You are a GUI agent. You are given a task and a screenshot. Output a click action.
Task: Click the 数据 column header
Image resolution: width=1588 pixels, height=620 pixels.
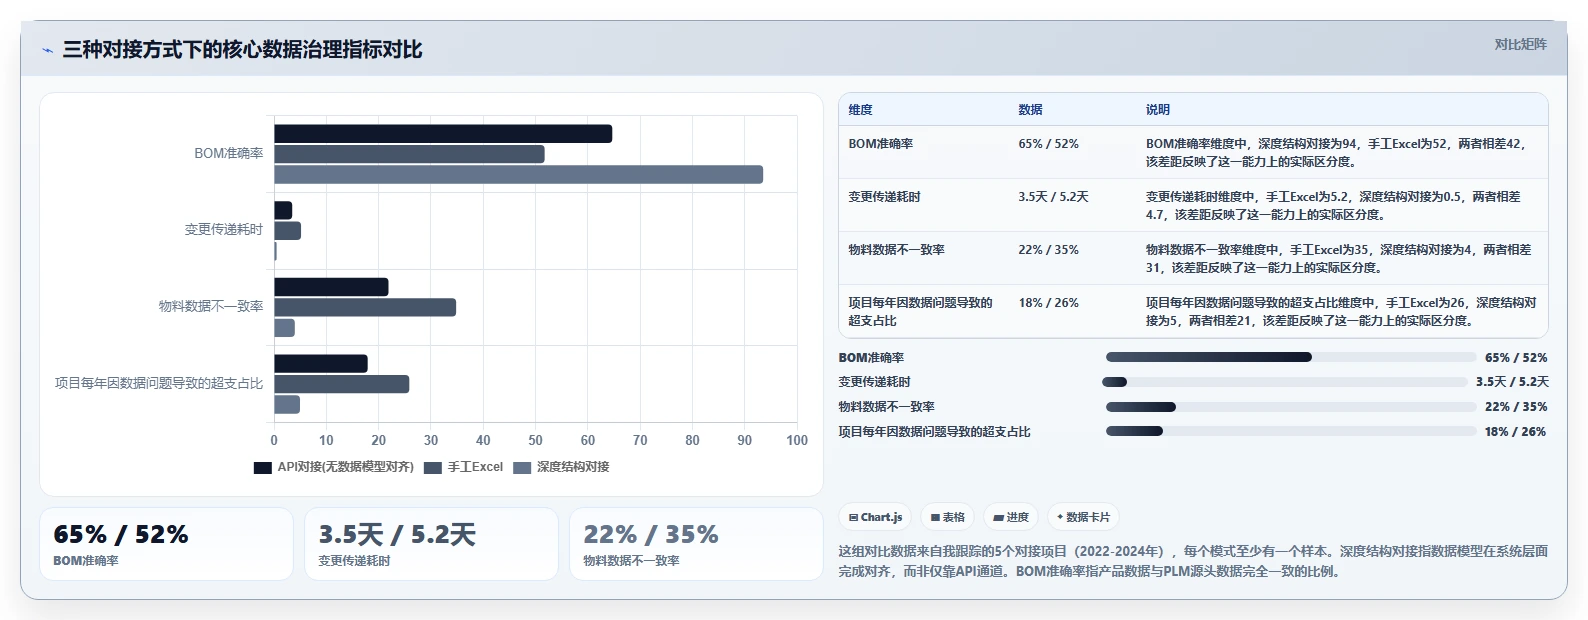tap(1030, 110)
